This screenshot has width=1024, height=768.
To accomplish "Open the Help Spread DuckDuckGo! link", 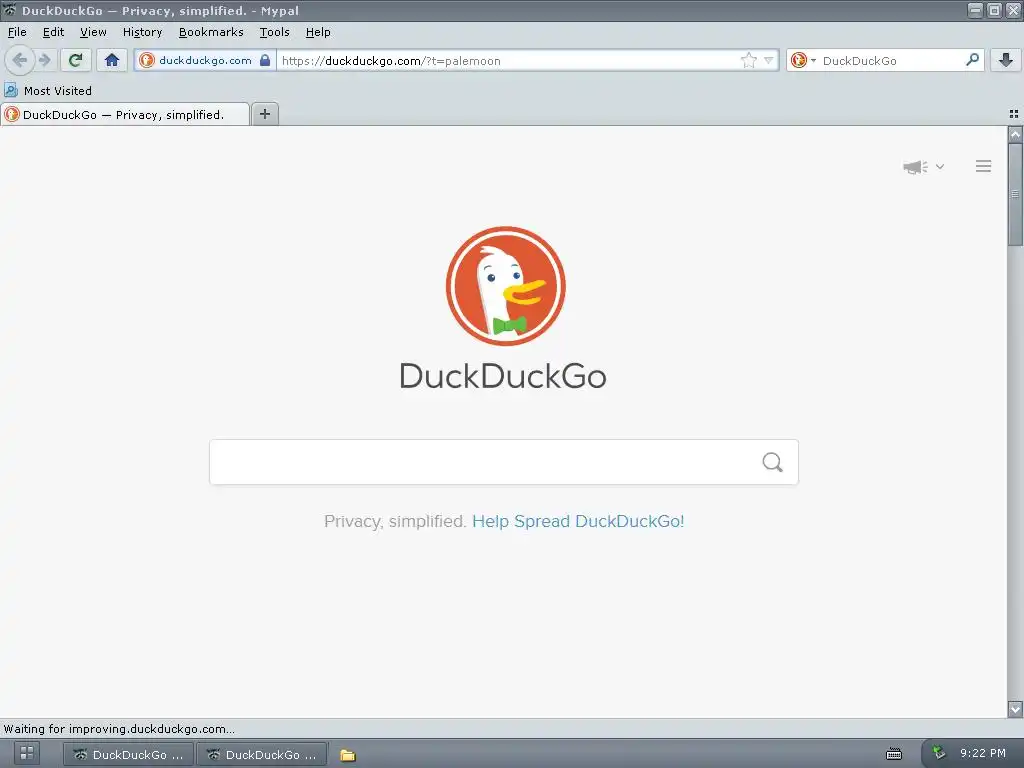I will [578, 521].
